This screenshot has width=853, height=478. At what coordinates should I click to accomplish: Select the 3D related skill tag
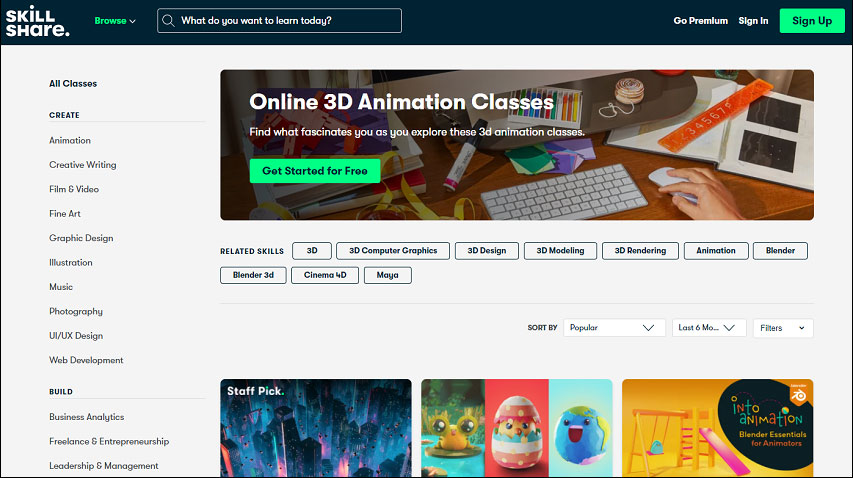click(312, 251)
